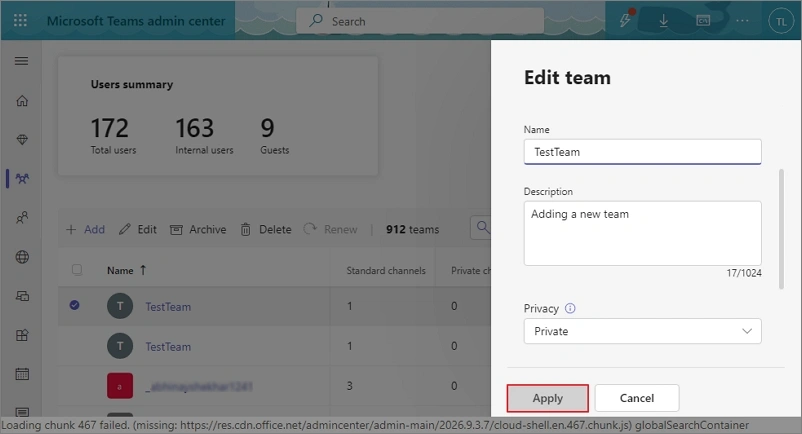
Task: Open Meetings calendar sidebar icon
Action: coord(22,374)
